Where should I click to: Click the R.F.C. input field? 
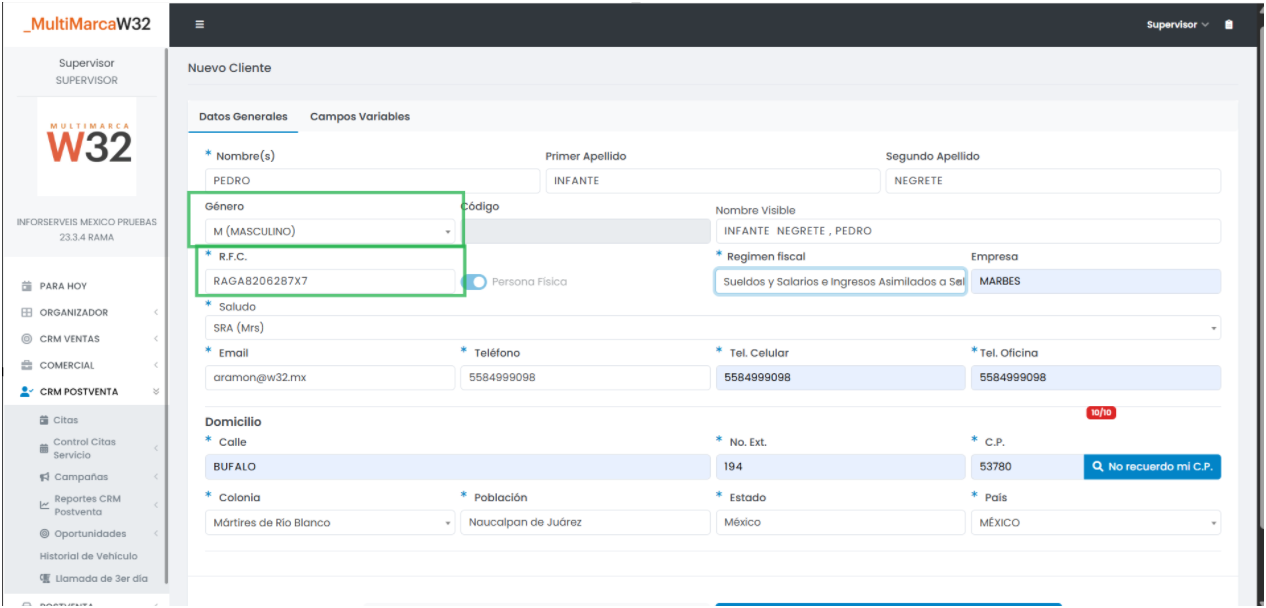pos(330,281)
